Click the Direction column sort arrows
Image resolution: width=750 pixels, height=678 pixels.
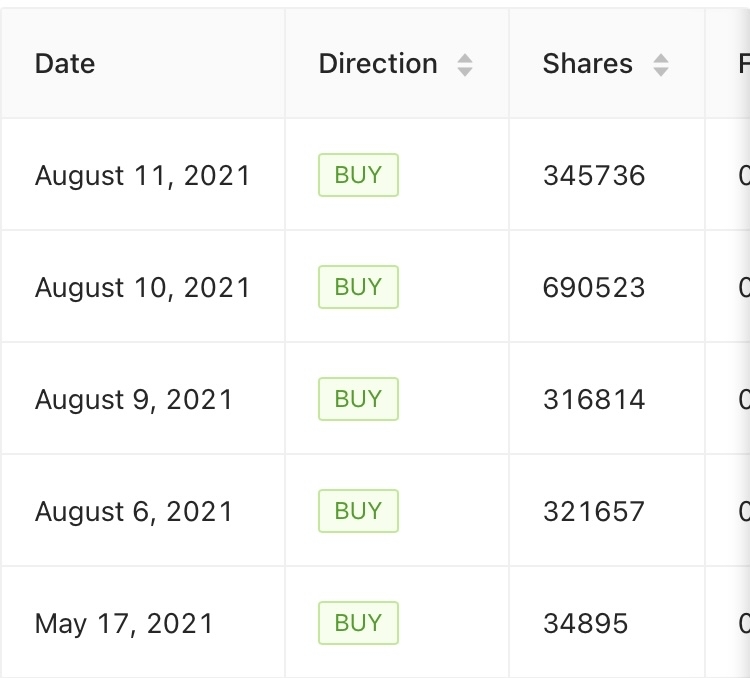click(x=465, y=65)
